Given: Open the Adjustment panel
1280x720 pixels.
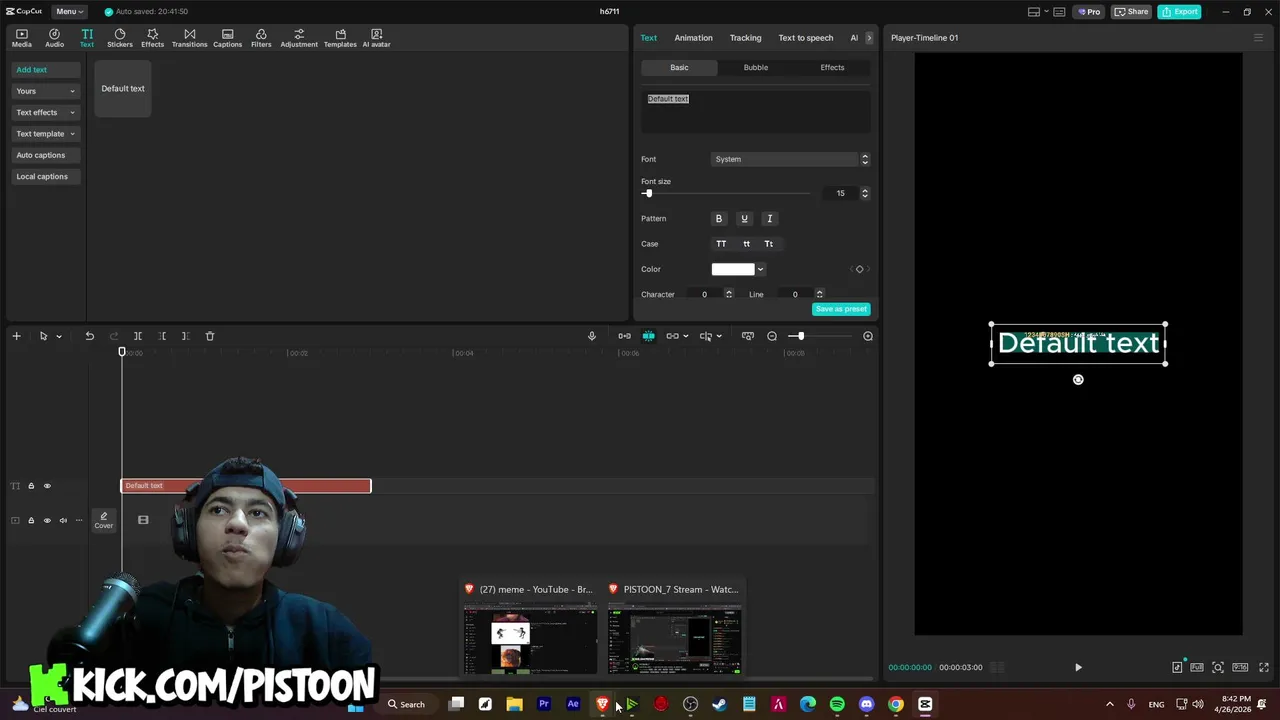Looking at the screenshot, I should click(298, 38).
